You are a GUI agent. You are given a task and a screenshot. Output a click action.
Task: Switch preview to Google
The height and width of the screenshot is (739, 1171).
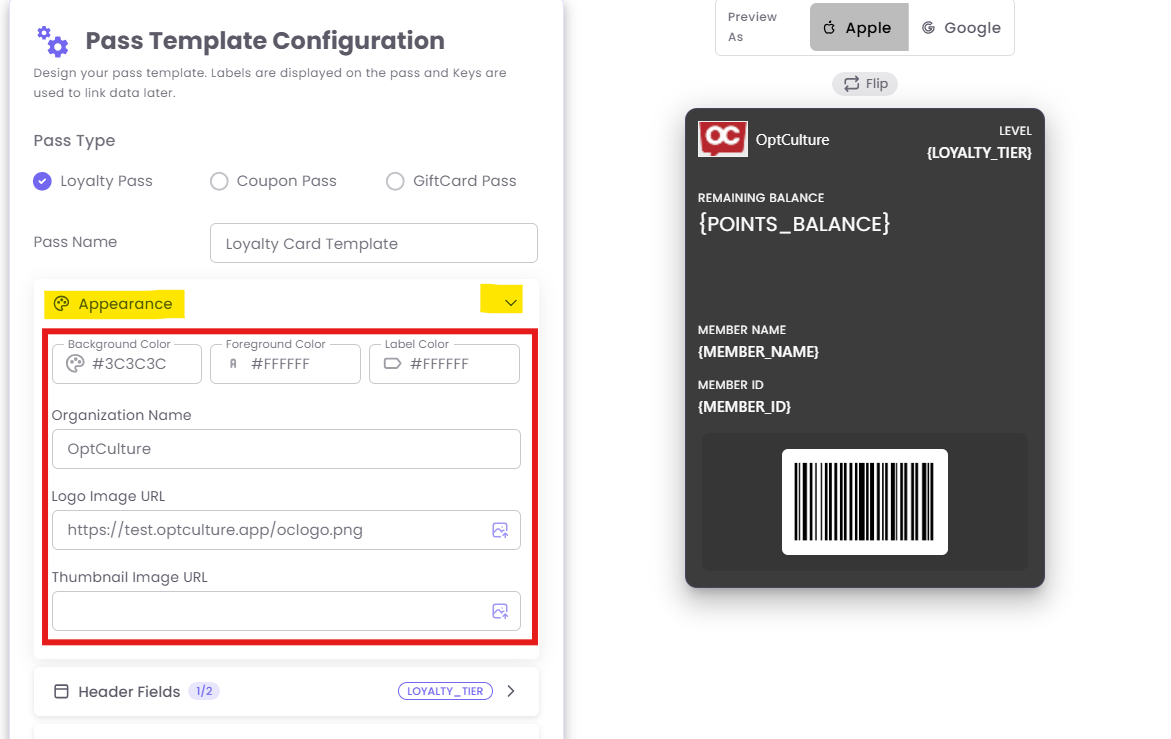tap(961, 28)
